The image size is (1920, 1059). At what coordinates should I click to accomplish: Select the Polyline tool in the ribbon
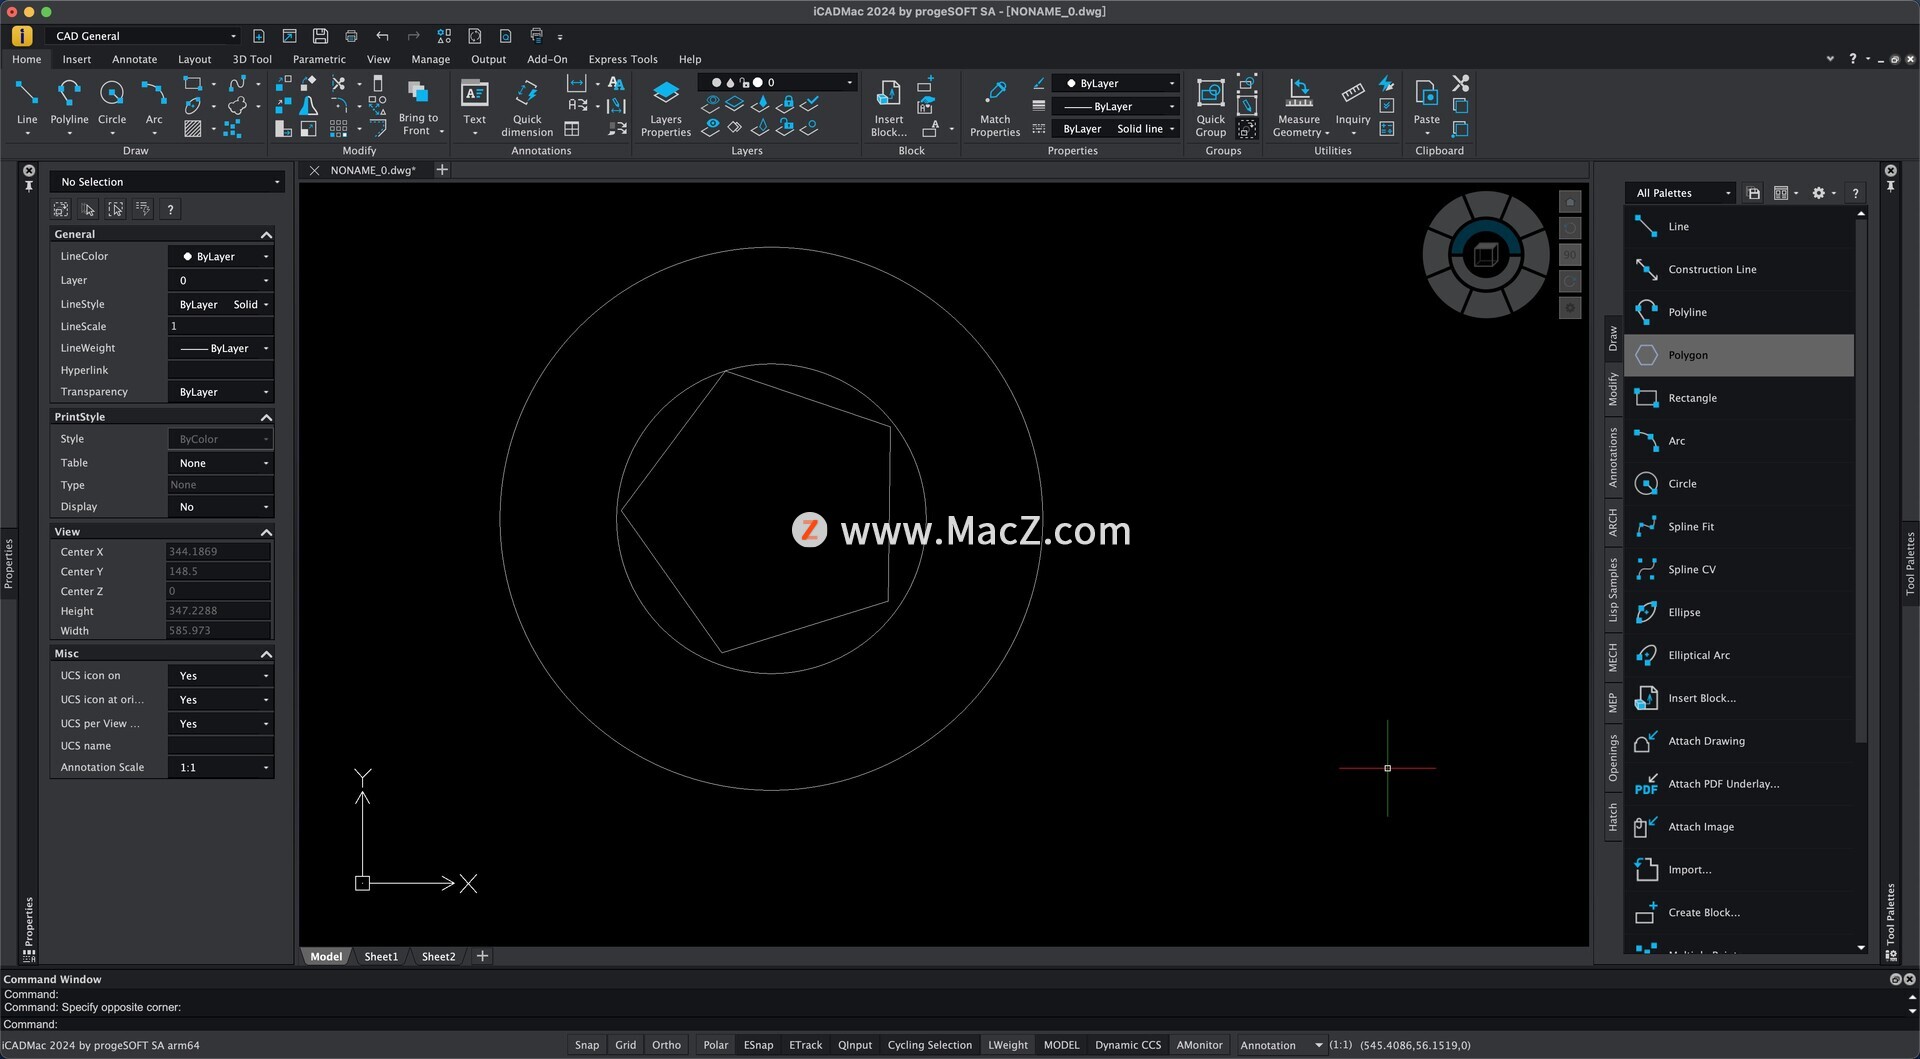coord(69,103)
